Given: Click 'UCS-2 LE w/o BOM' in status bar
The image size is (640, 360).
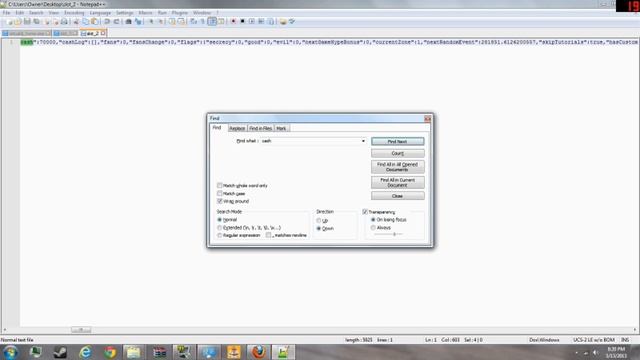Looking at the screenshot, I should tap(593, 340).
